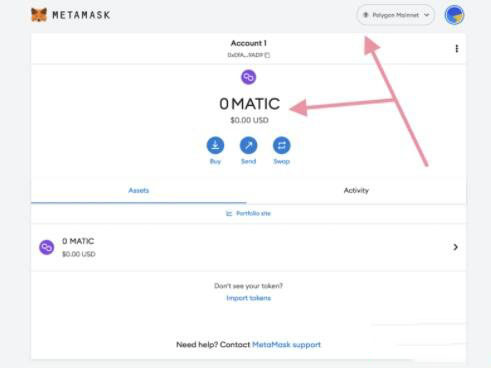The height and width of the screenshot is (368, 491).
Task: Open the Polygon Mainnet network dropdown
Action: tap(396, 15)
